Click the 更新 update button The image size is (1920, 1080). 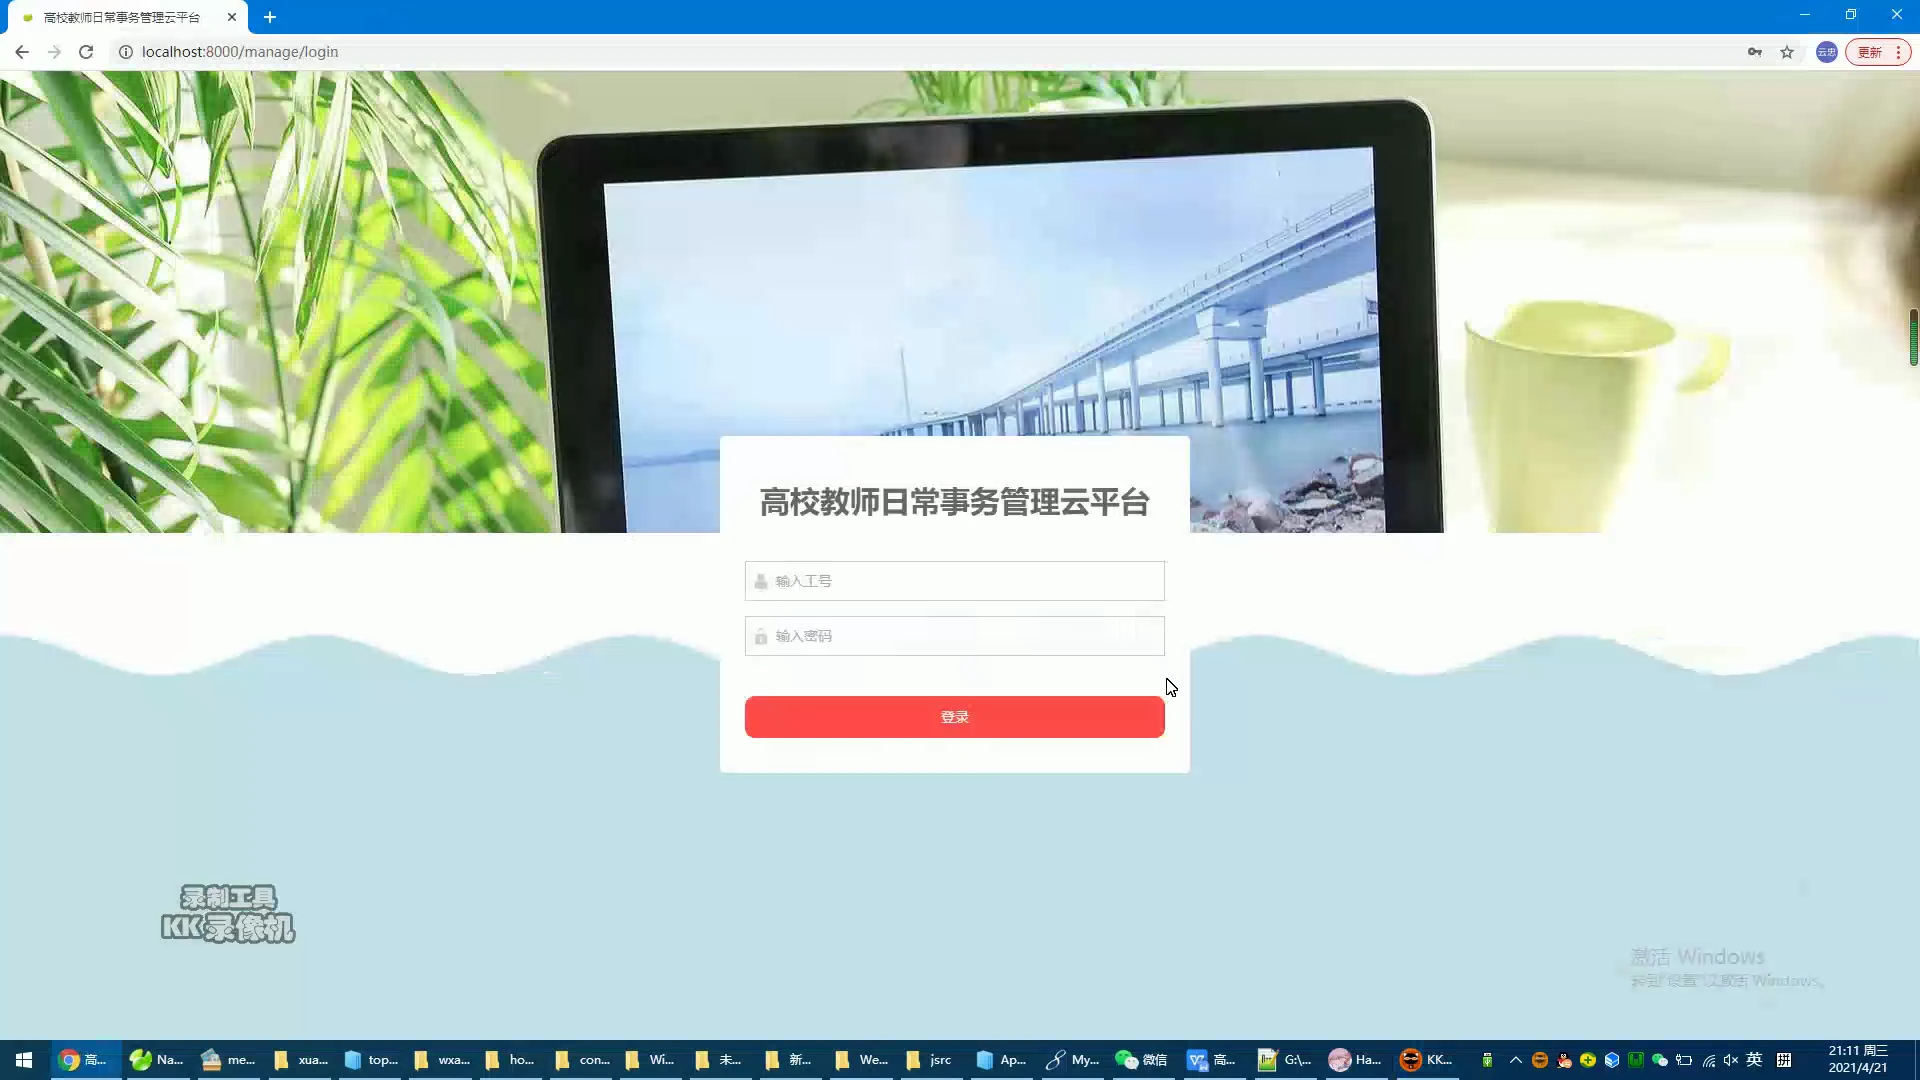pos(1870,52)
